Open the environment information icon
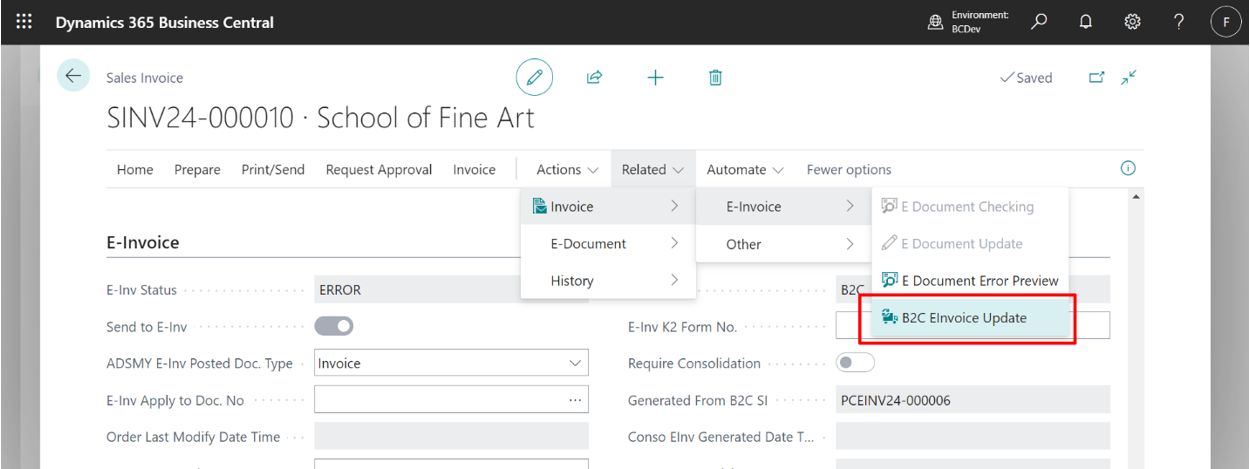 pos(935,23)
